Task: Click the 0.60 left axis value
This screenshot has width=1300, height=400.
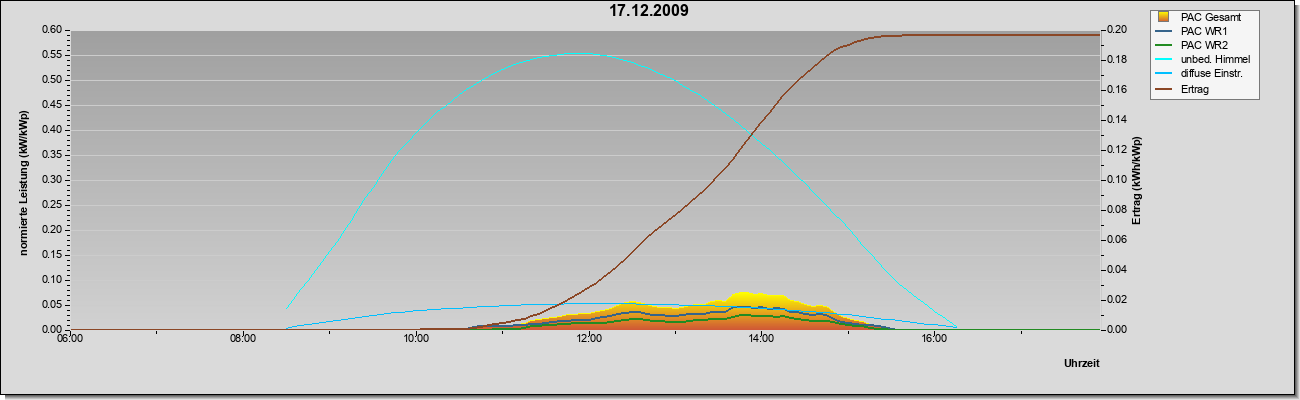Action: [x=51, y=30]
